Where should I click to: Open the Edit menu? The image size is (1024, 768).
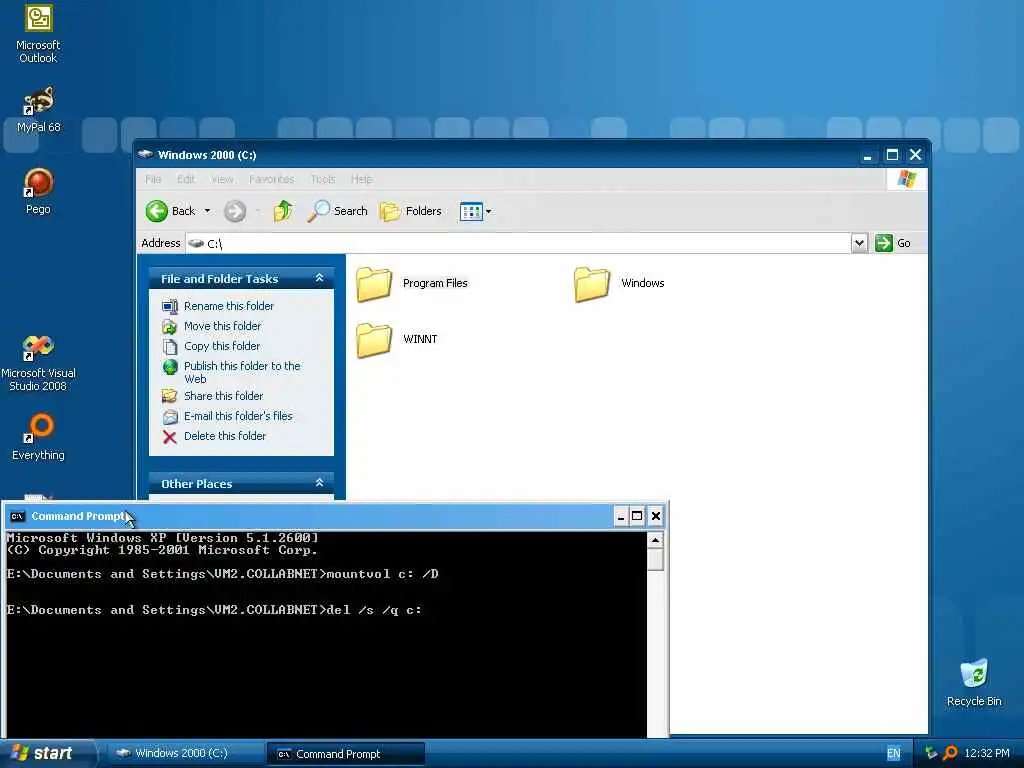(x=185, y=179)
